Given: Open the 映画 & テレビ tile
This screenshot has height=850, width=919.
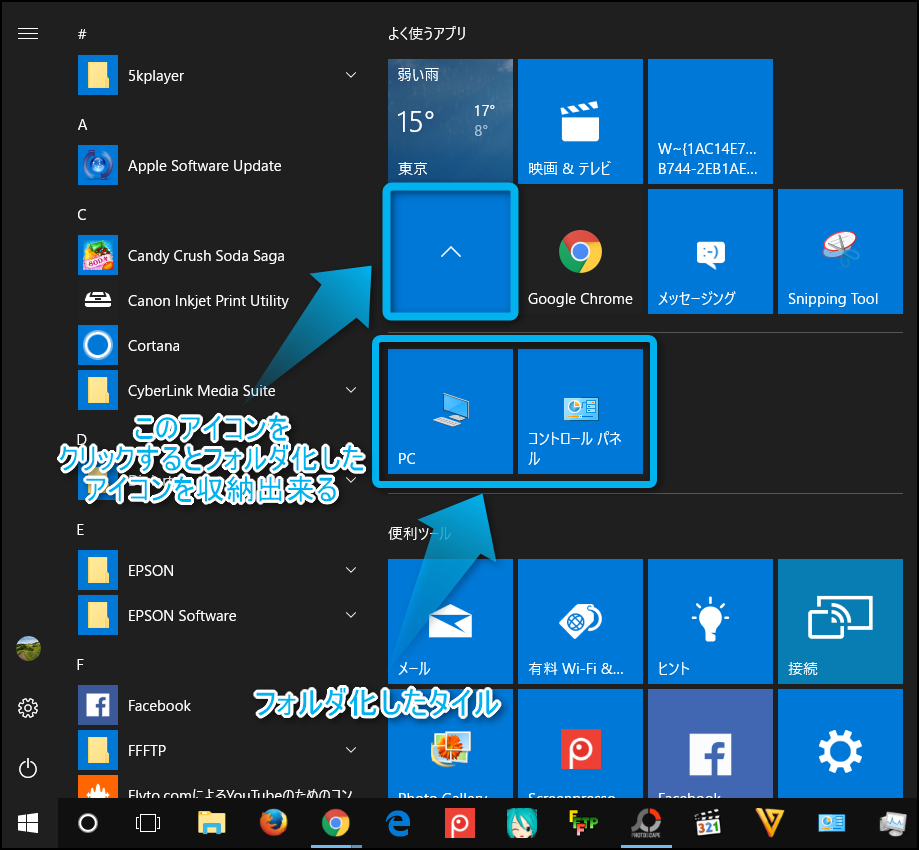Looking at the screenshot, I should [580, 121].
